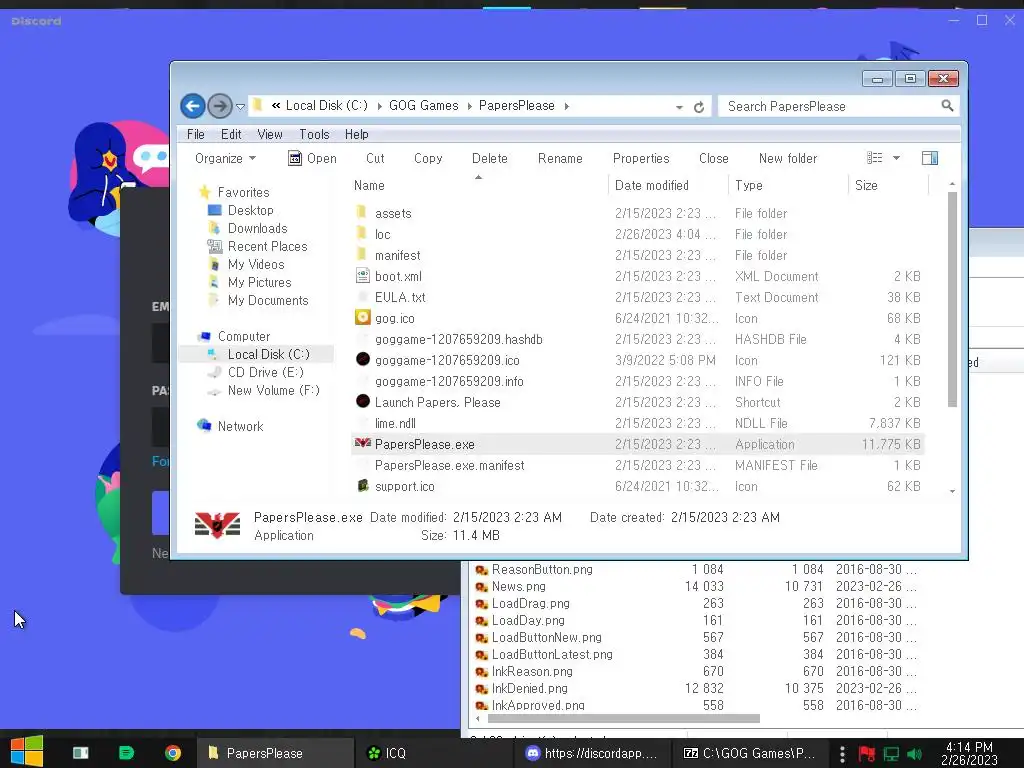
Task: Select News.png in the archive window
Action: coord(519,586)
